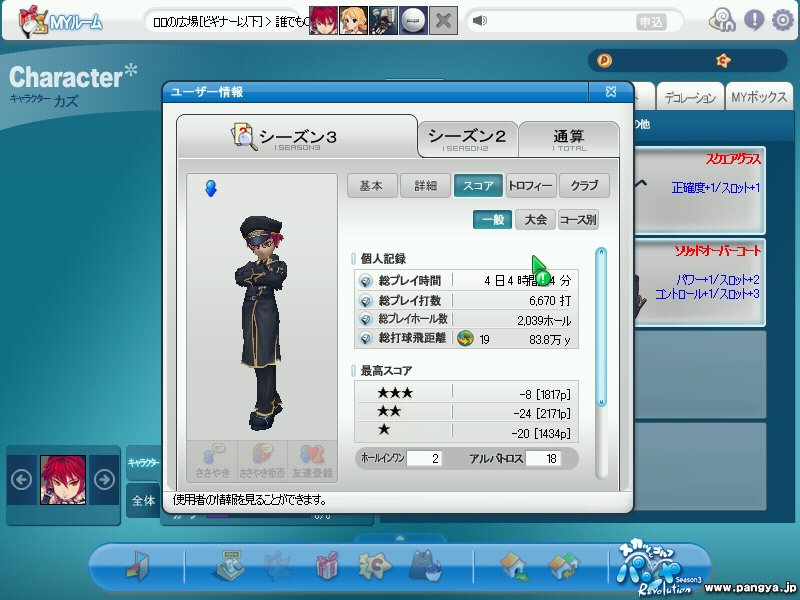800x600 pixels.
Task: Click the two-star score -24 [2171p]
Action: tap(542, 413)
